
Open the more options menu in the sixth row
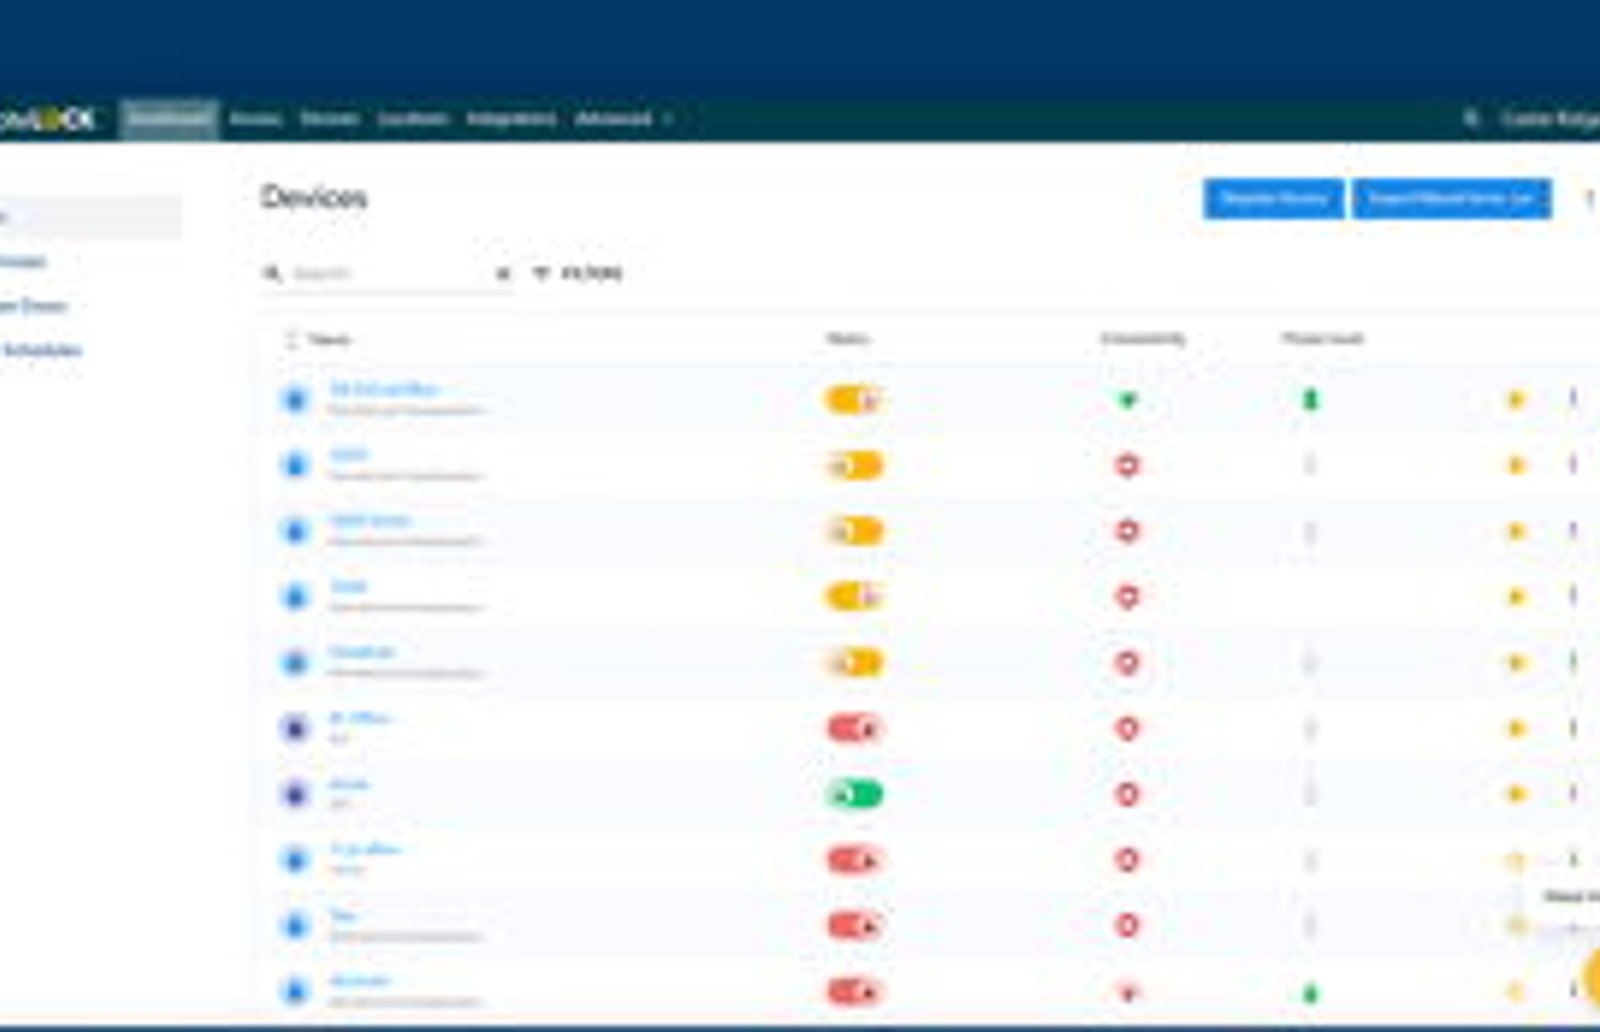coord(1573,728)
